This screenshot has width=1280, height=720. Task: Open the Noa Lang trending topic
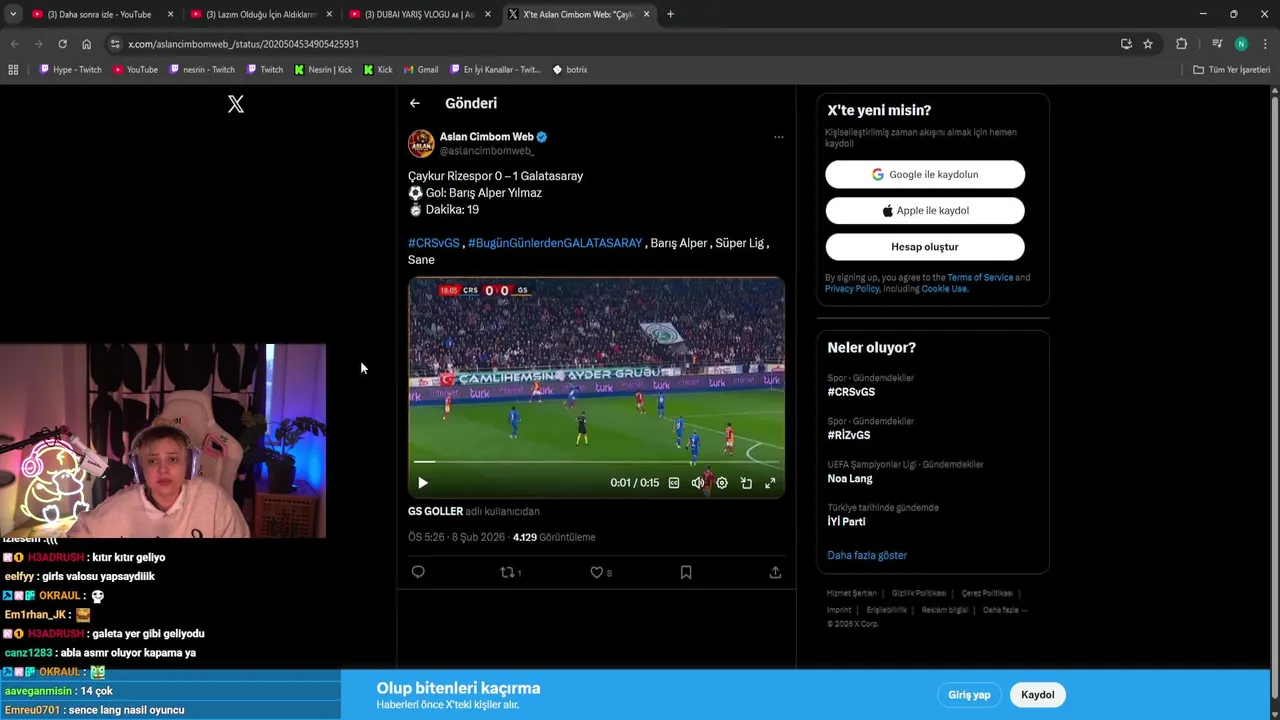tap(850, 478)
